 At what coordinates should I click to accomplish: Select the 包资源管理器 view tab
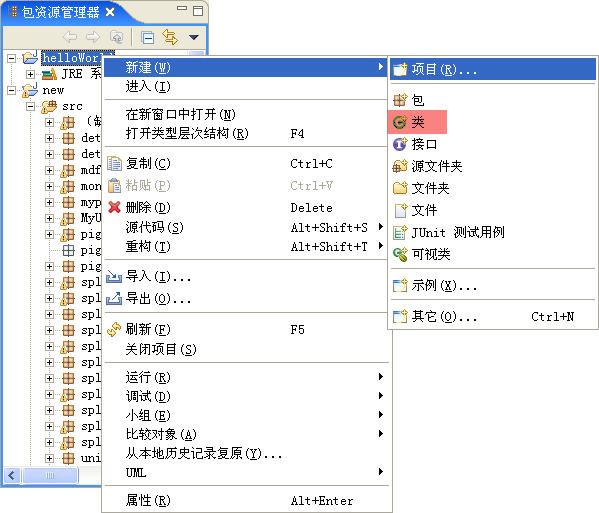coord(61,12)
